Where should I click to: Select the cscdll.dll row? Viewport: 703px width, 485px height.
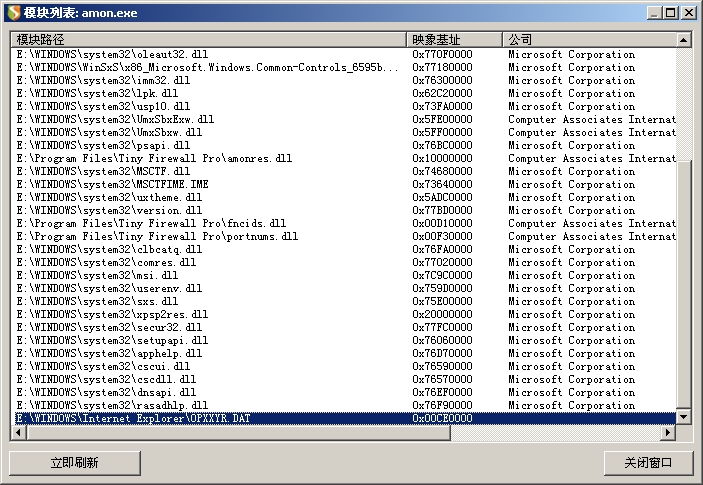[x=344, y=379]
